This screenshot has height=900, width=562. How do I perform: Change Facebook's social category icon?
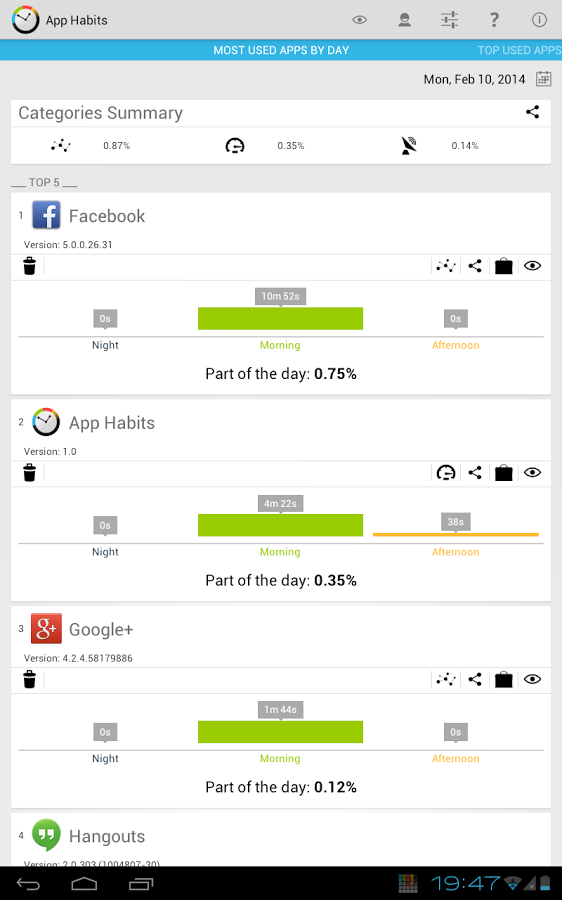(446, 266)
